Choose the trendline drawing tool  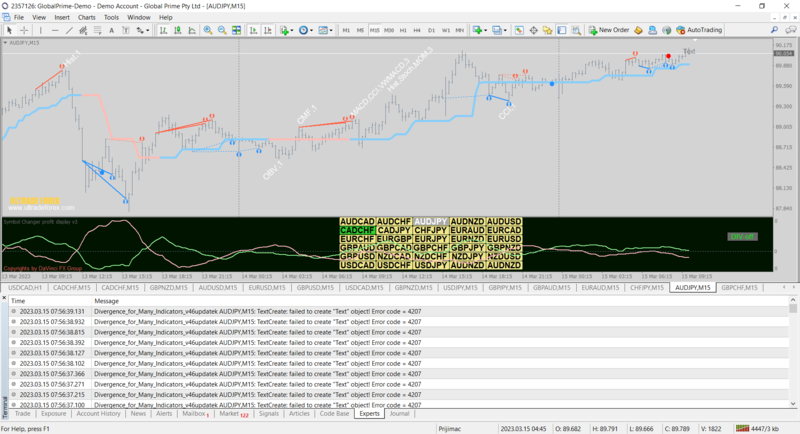[69, 31]
